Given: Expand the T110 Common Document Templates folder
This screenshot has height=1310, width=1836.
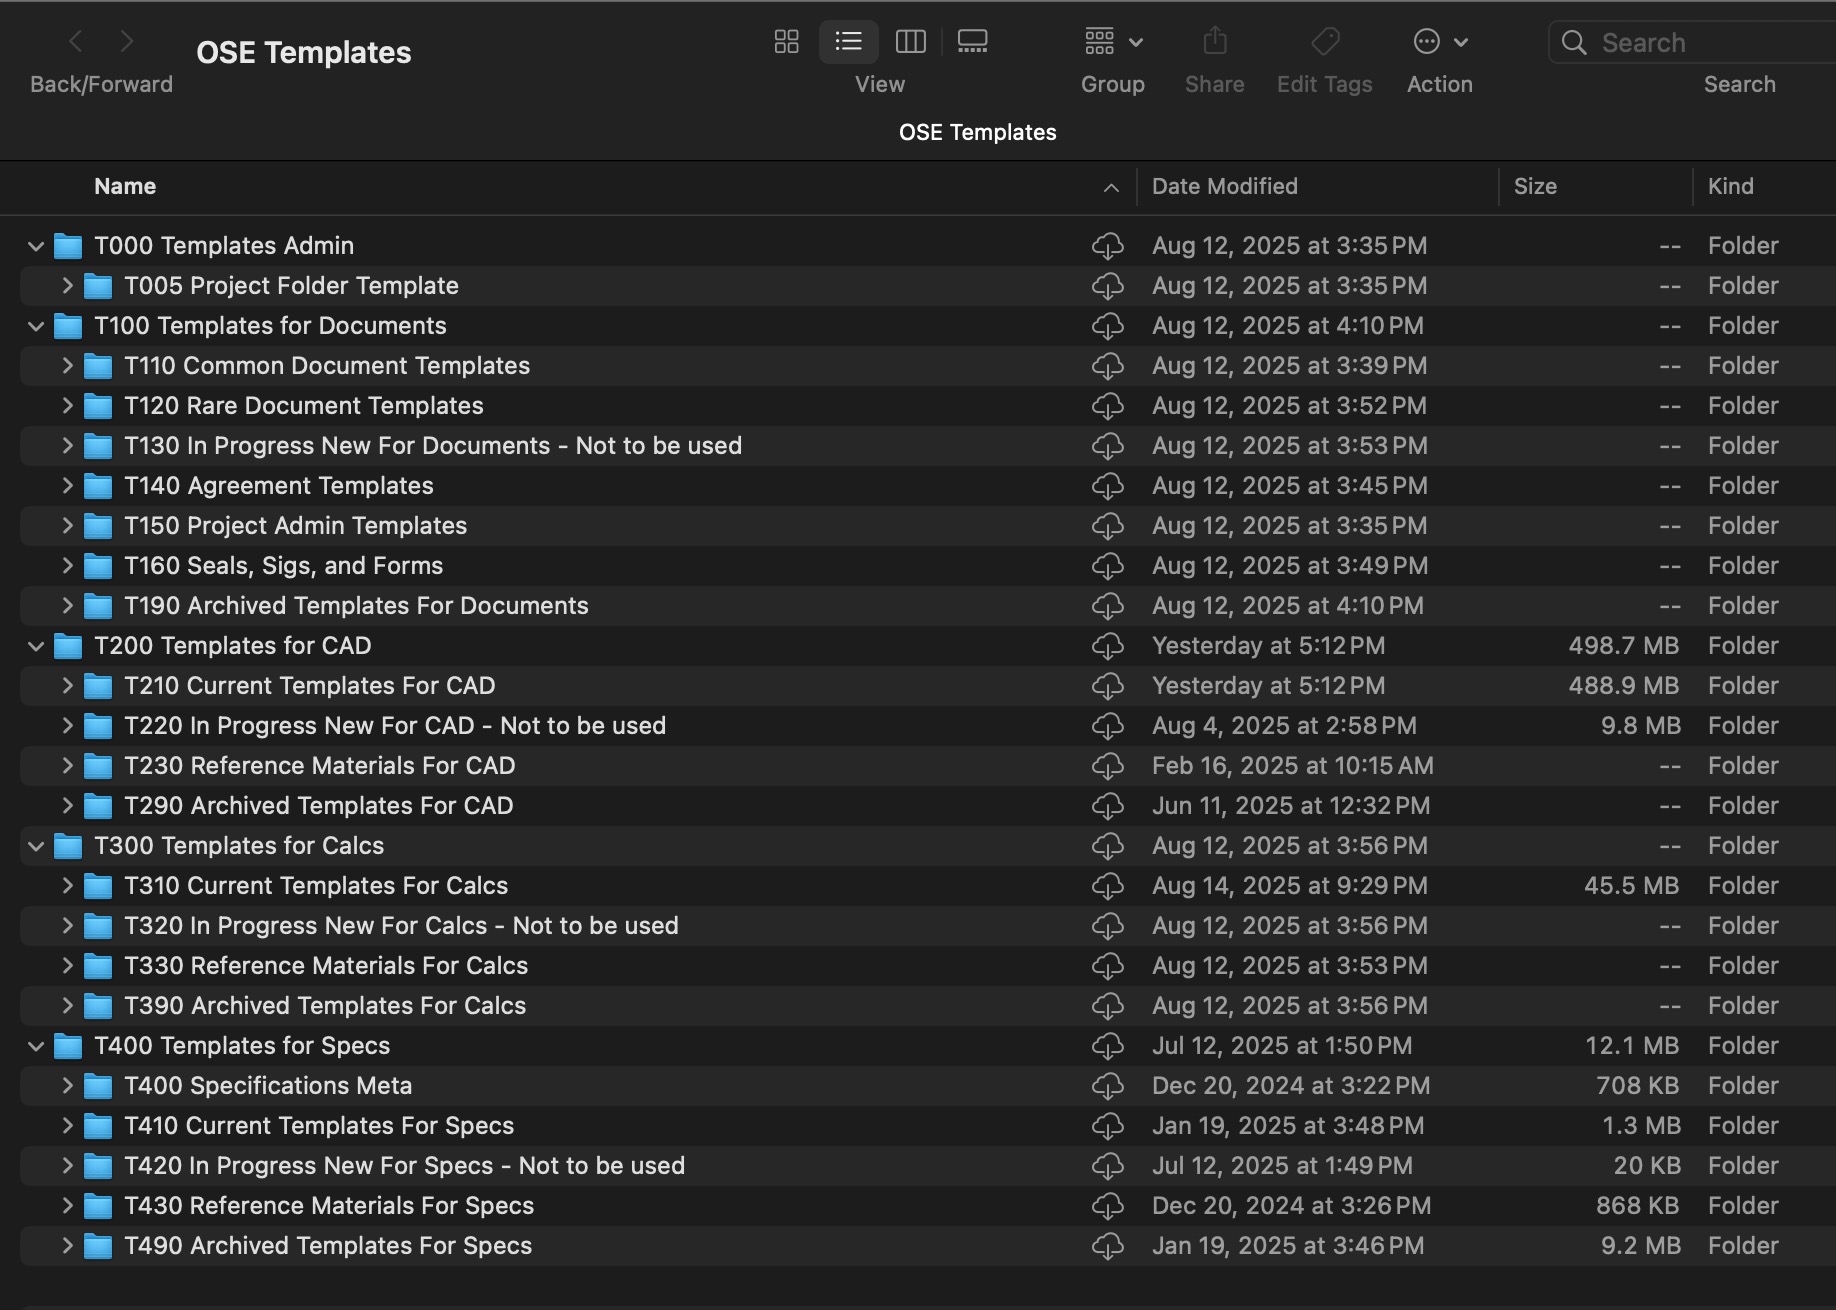Looking at the screenshot, I should click(67, 366).
